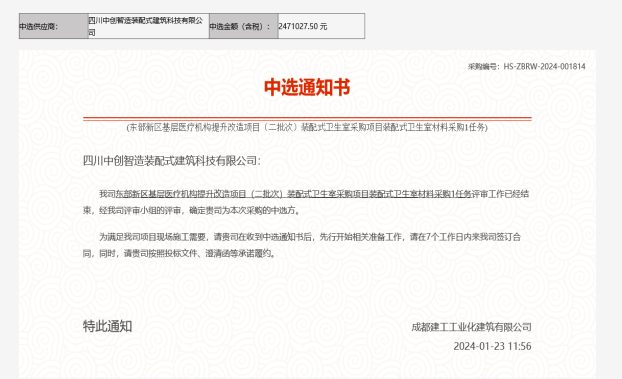
Task: Select the issuer 成都建工工业化建筑有限公司
Action: point(471,327)
